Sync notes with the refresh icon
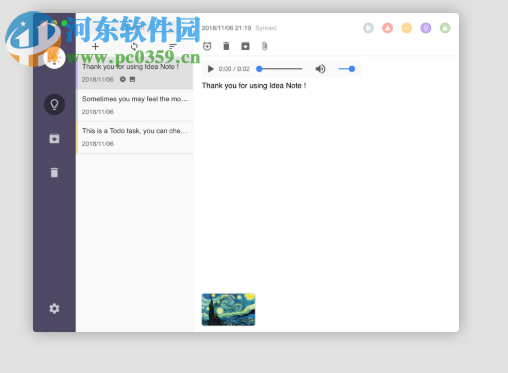This screenshot has width=508, height=373. [134, 46]
